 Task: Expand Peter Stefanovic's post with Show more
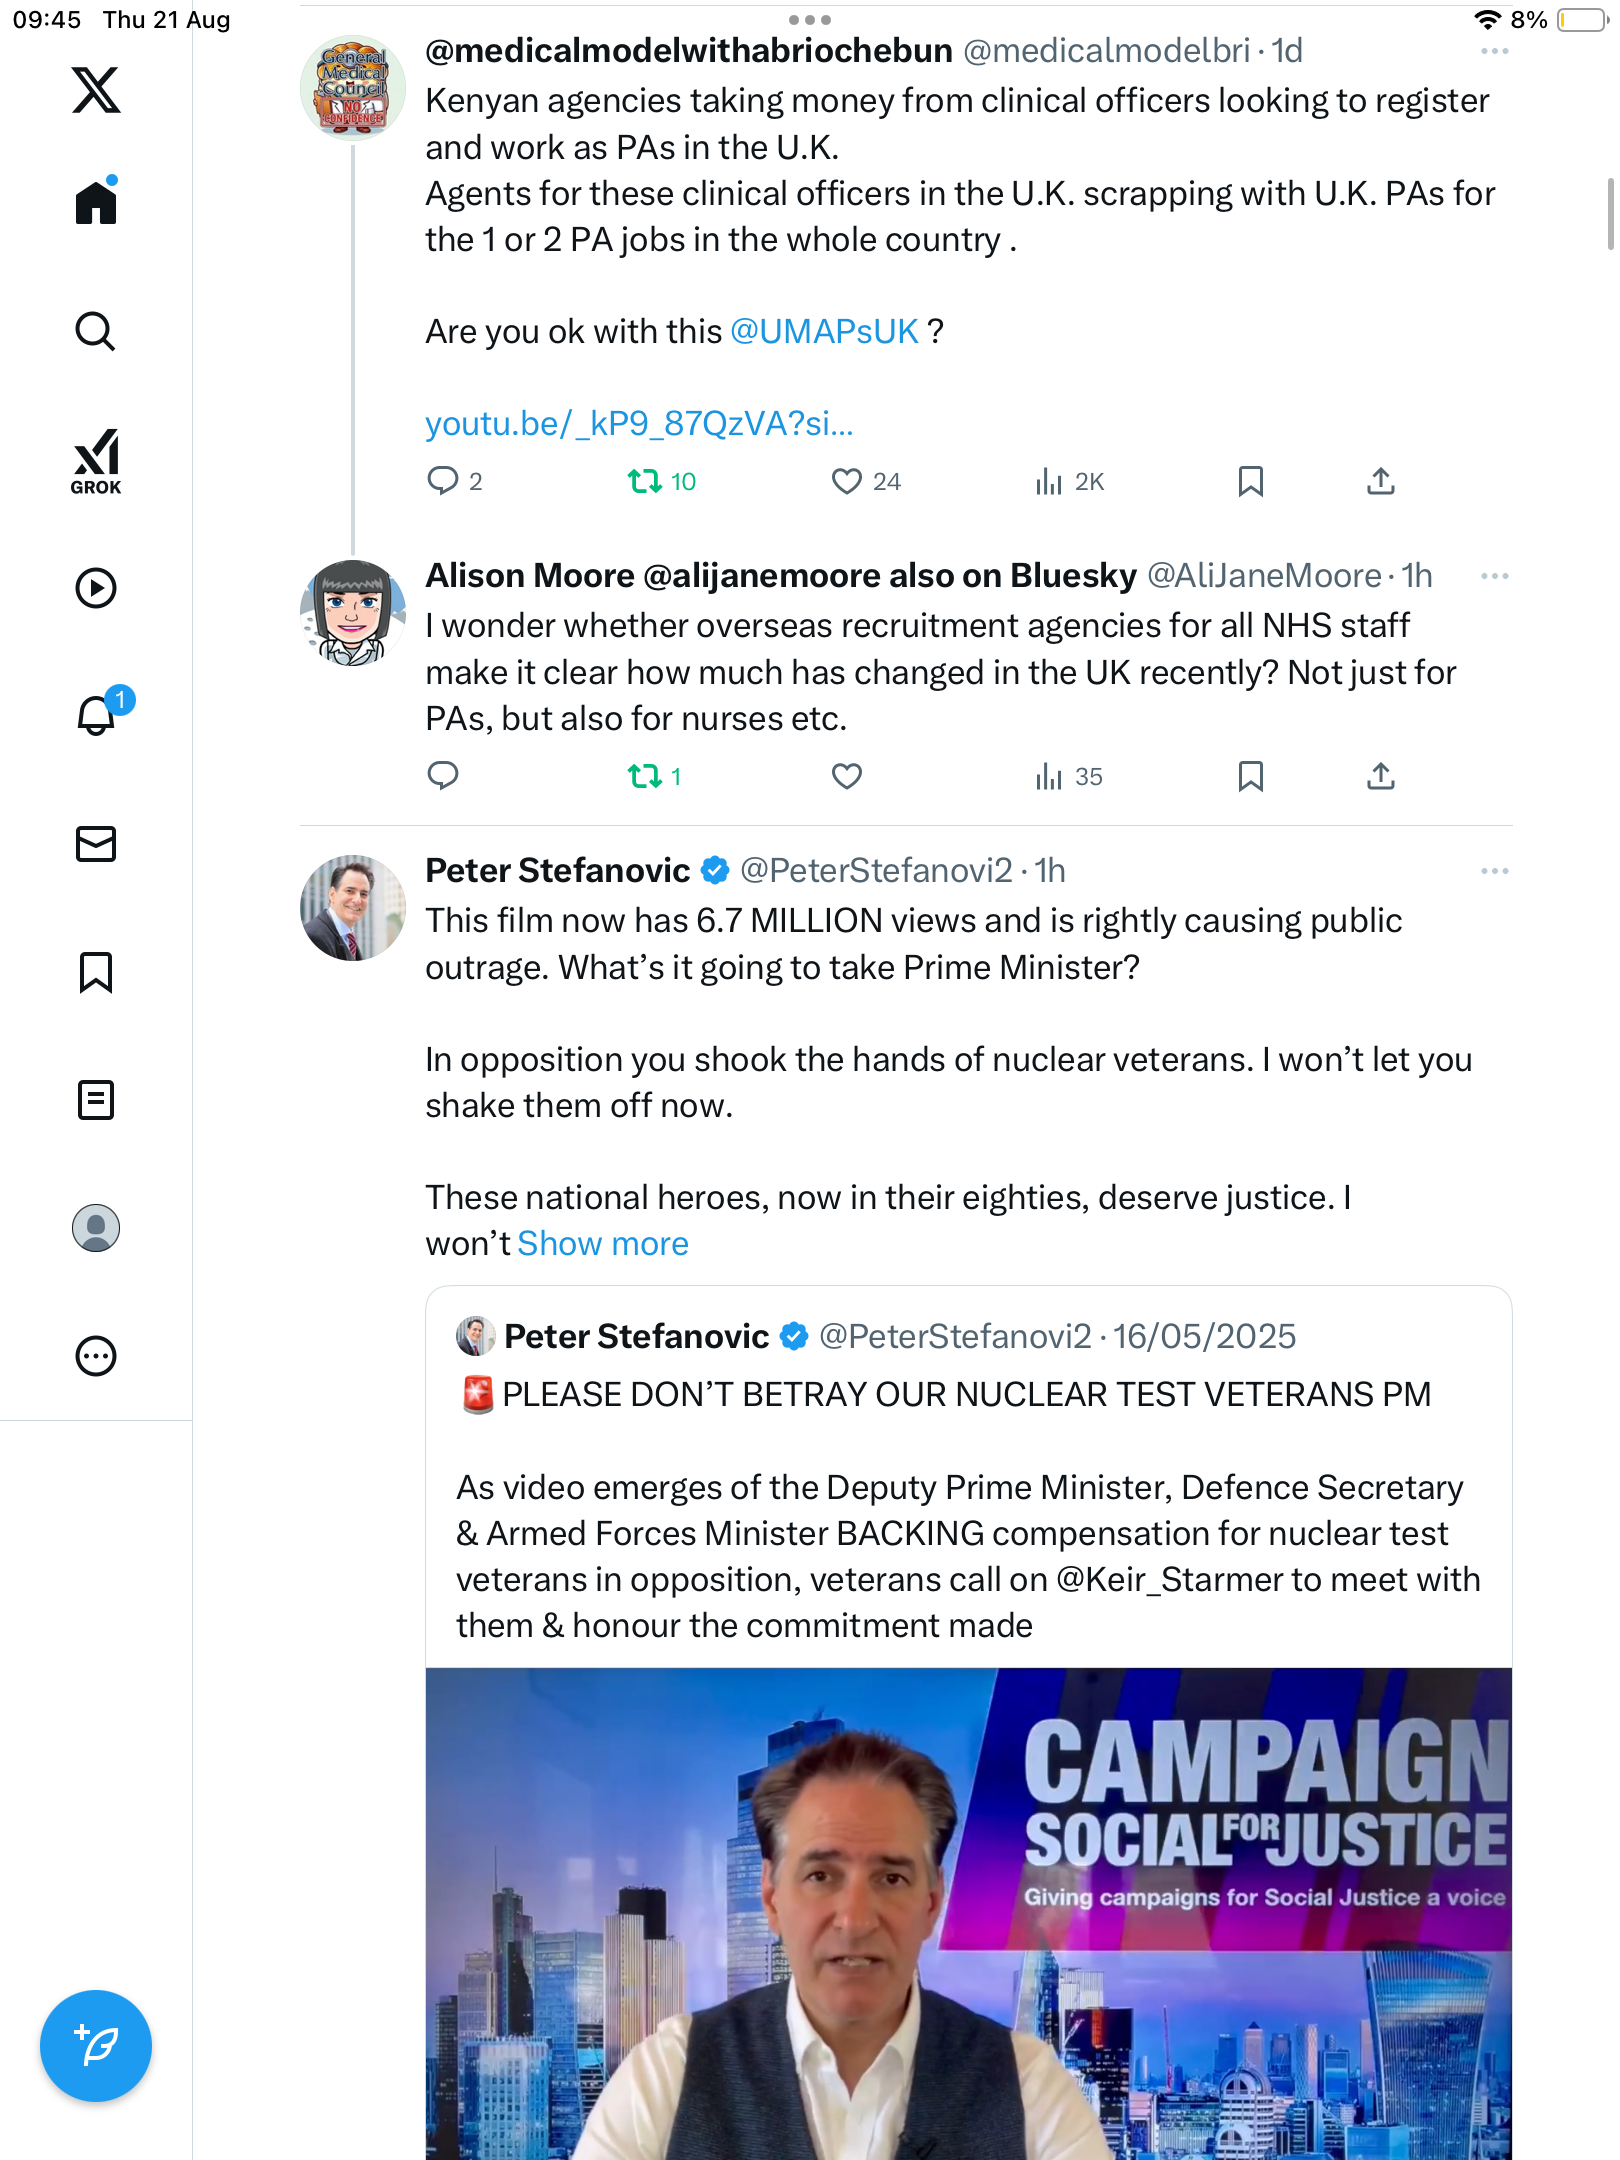point(603,1244)
